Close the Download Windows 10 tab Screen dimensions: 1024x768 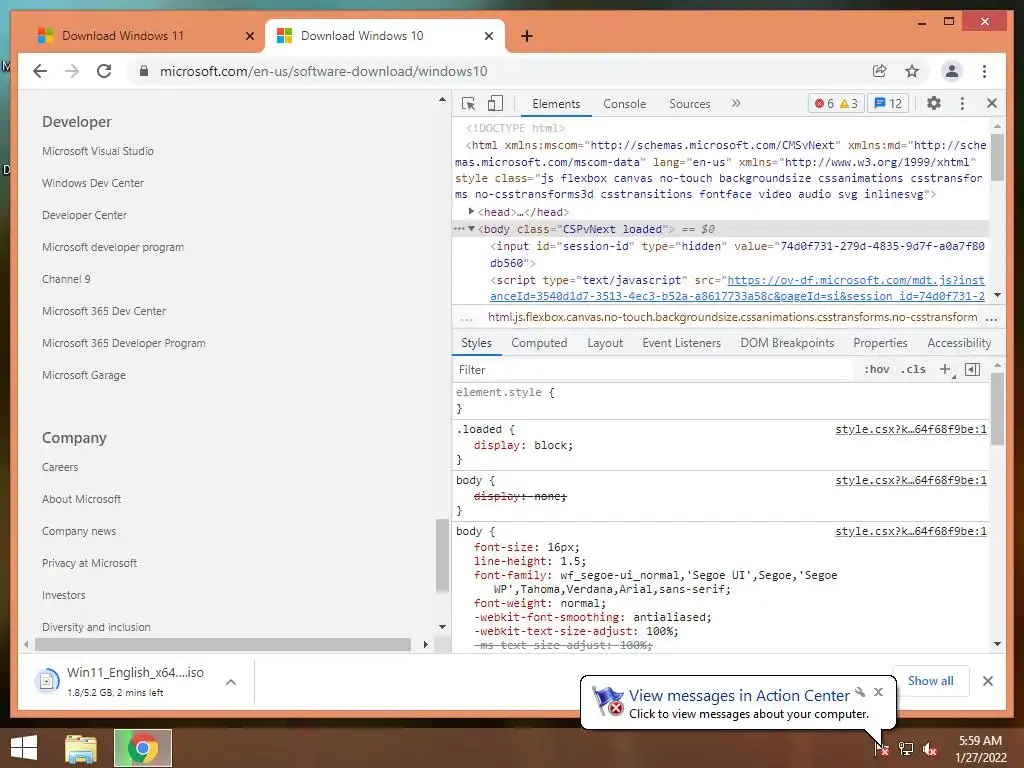488,36
